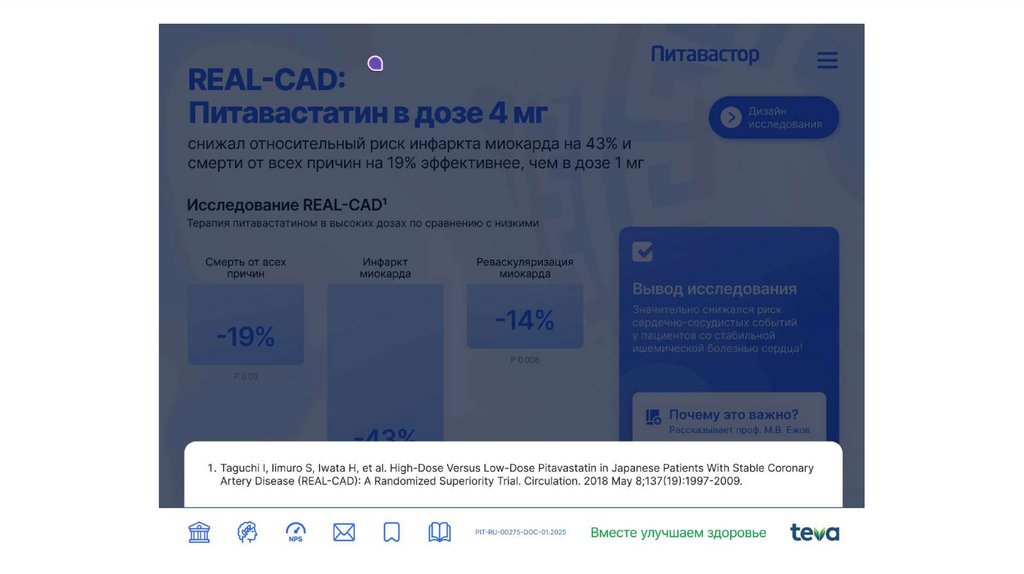The width and height of the screenshot is (1024, 574).
Task: Click the purple speech bubble marker
Action: 375,63
